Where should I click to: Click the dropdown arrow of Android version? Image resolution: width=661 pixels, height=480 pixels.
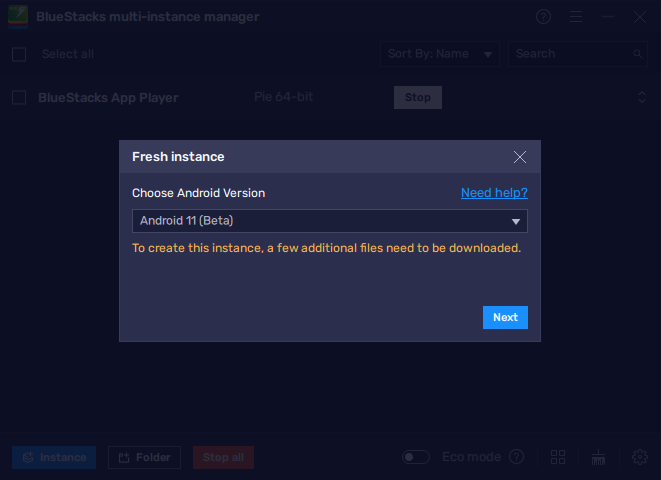[516, 222]
